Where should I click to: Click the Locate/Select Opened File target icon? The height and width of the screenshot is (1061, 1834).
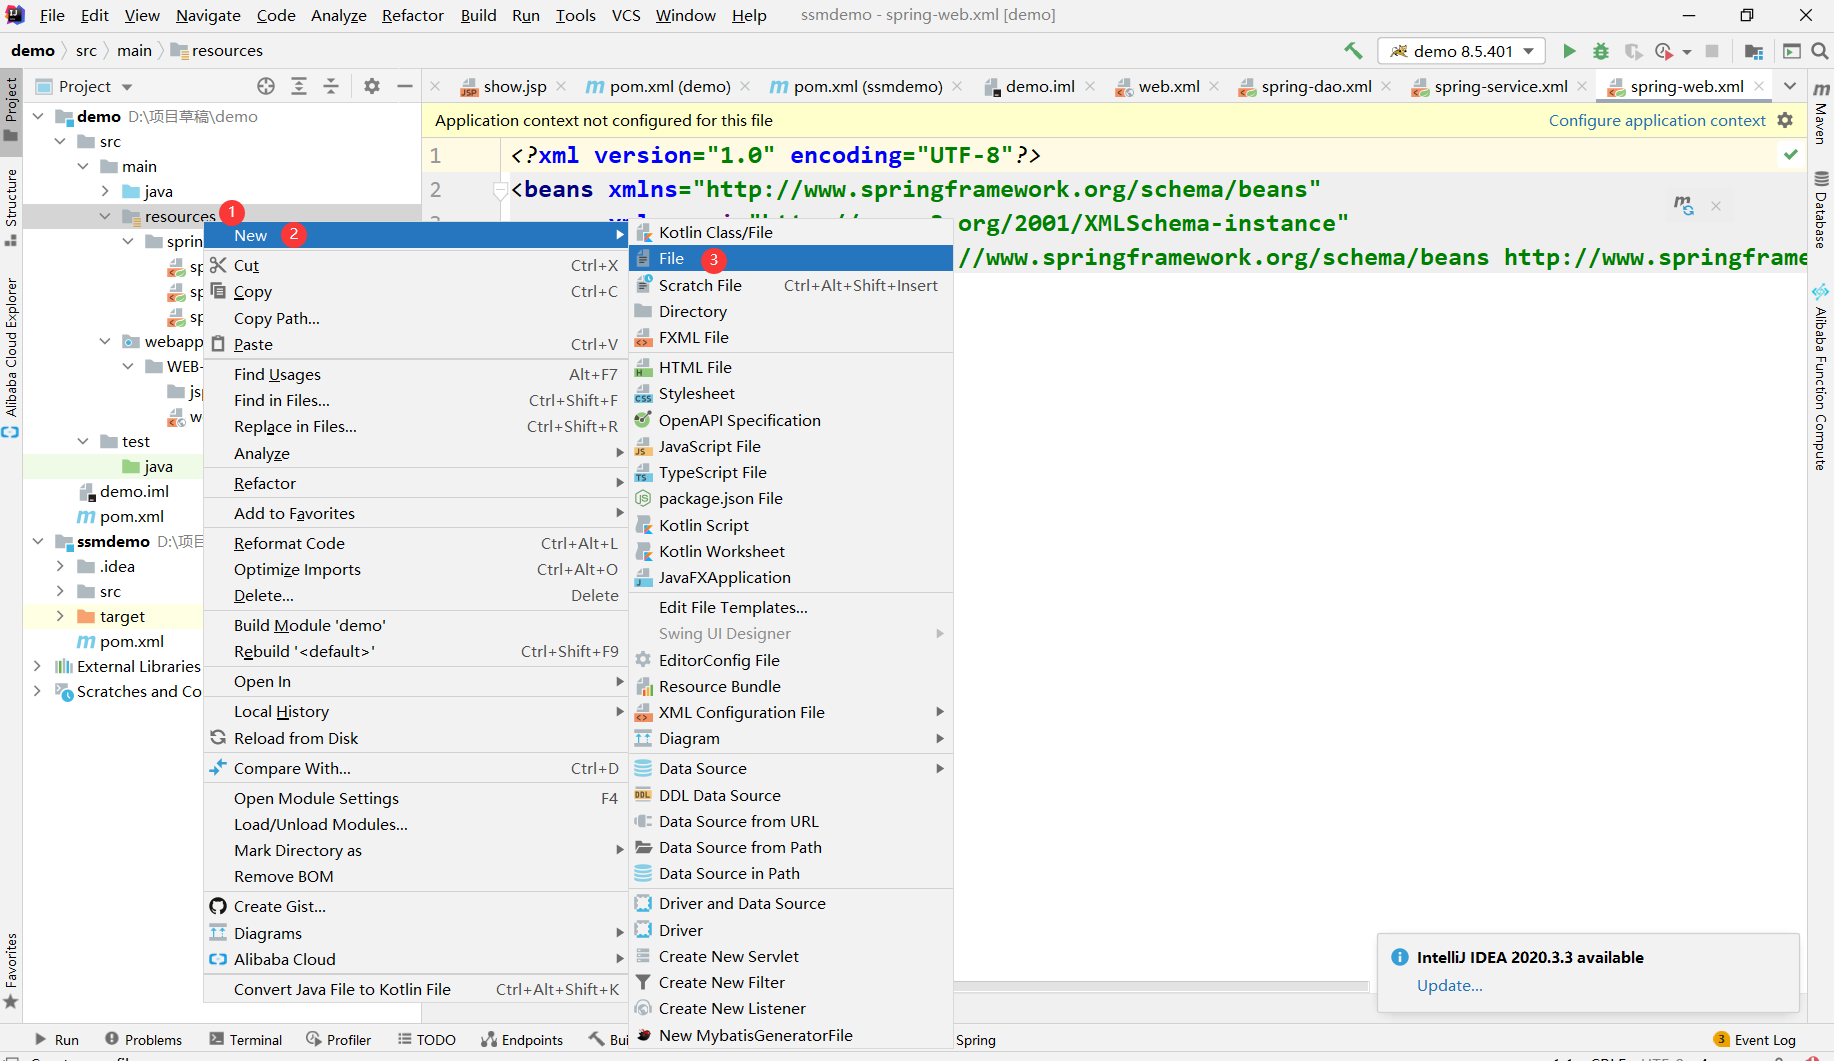coord(266,86)
